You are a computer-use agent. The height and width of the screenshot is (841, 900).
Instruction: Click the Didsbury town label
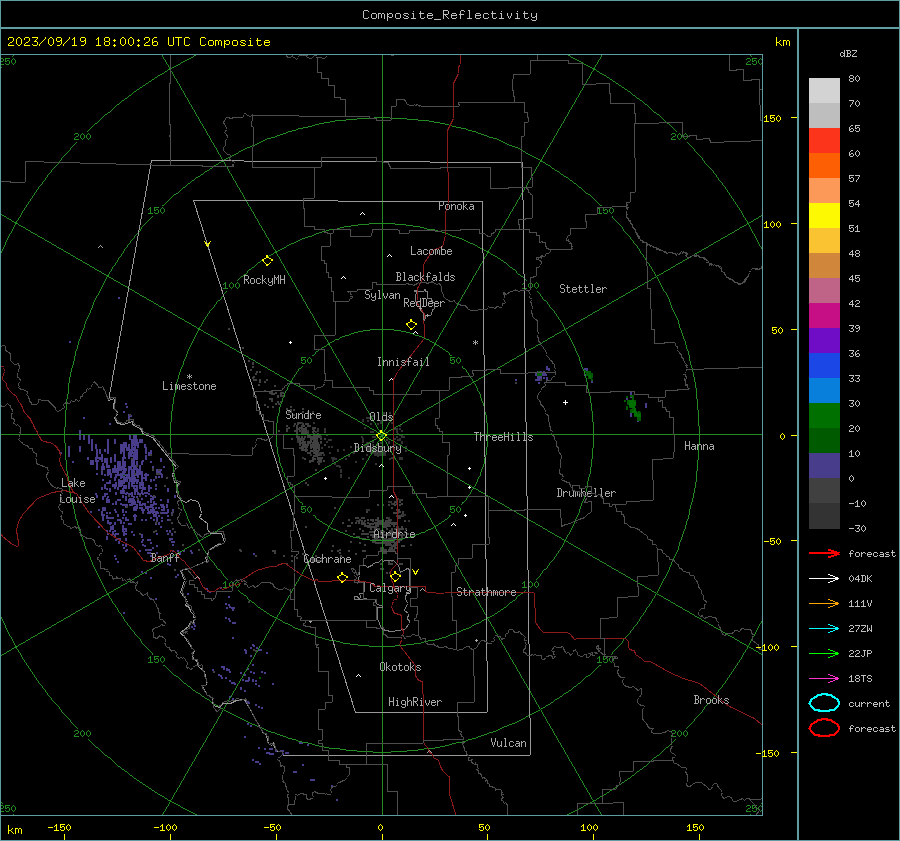377,448
